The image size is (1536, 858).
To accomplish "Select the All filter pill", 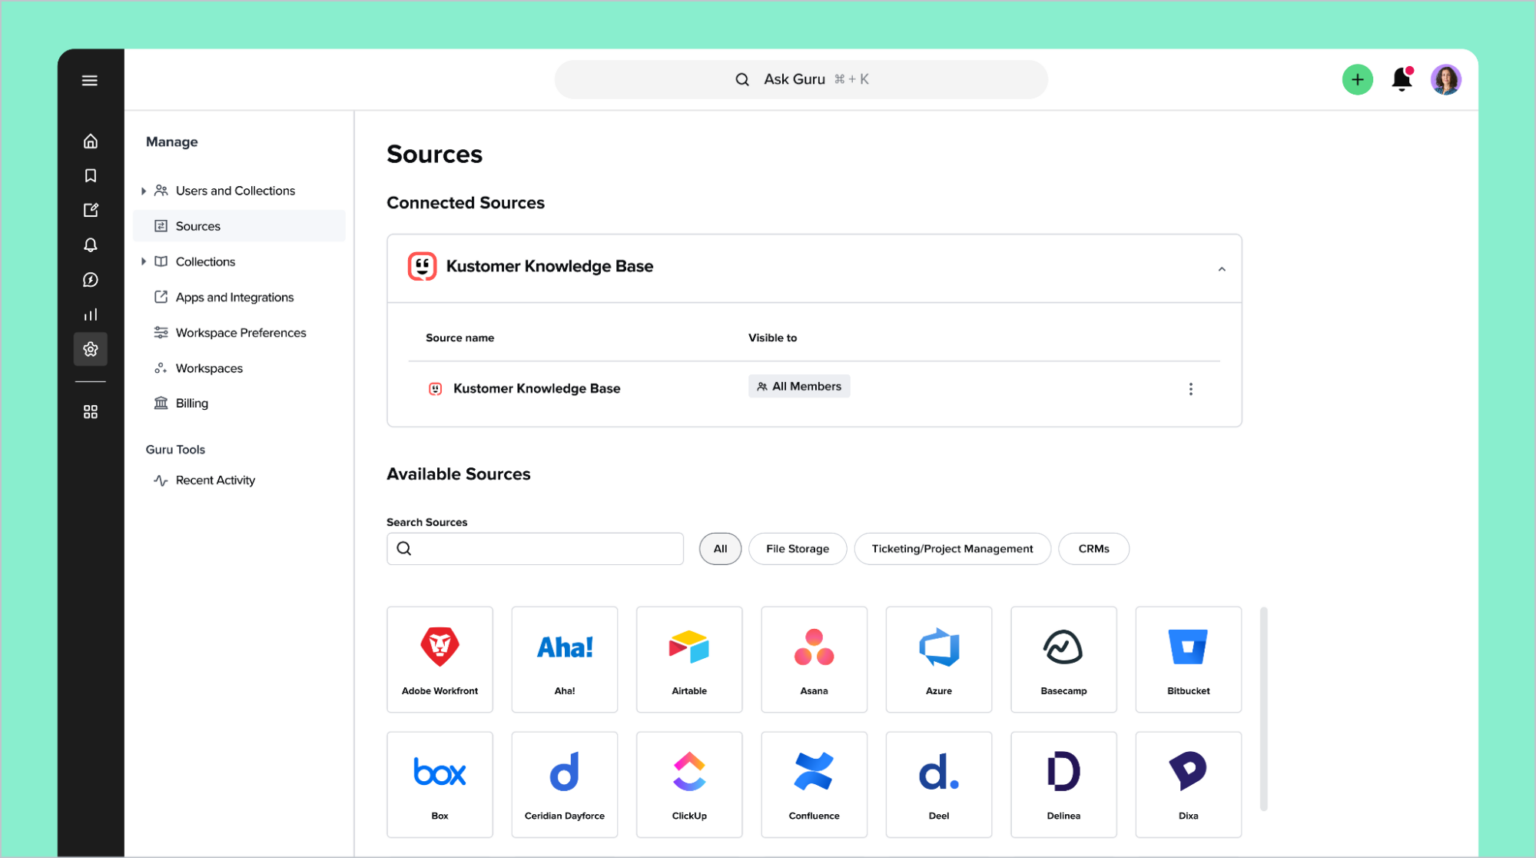I will [720, 548].
